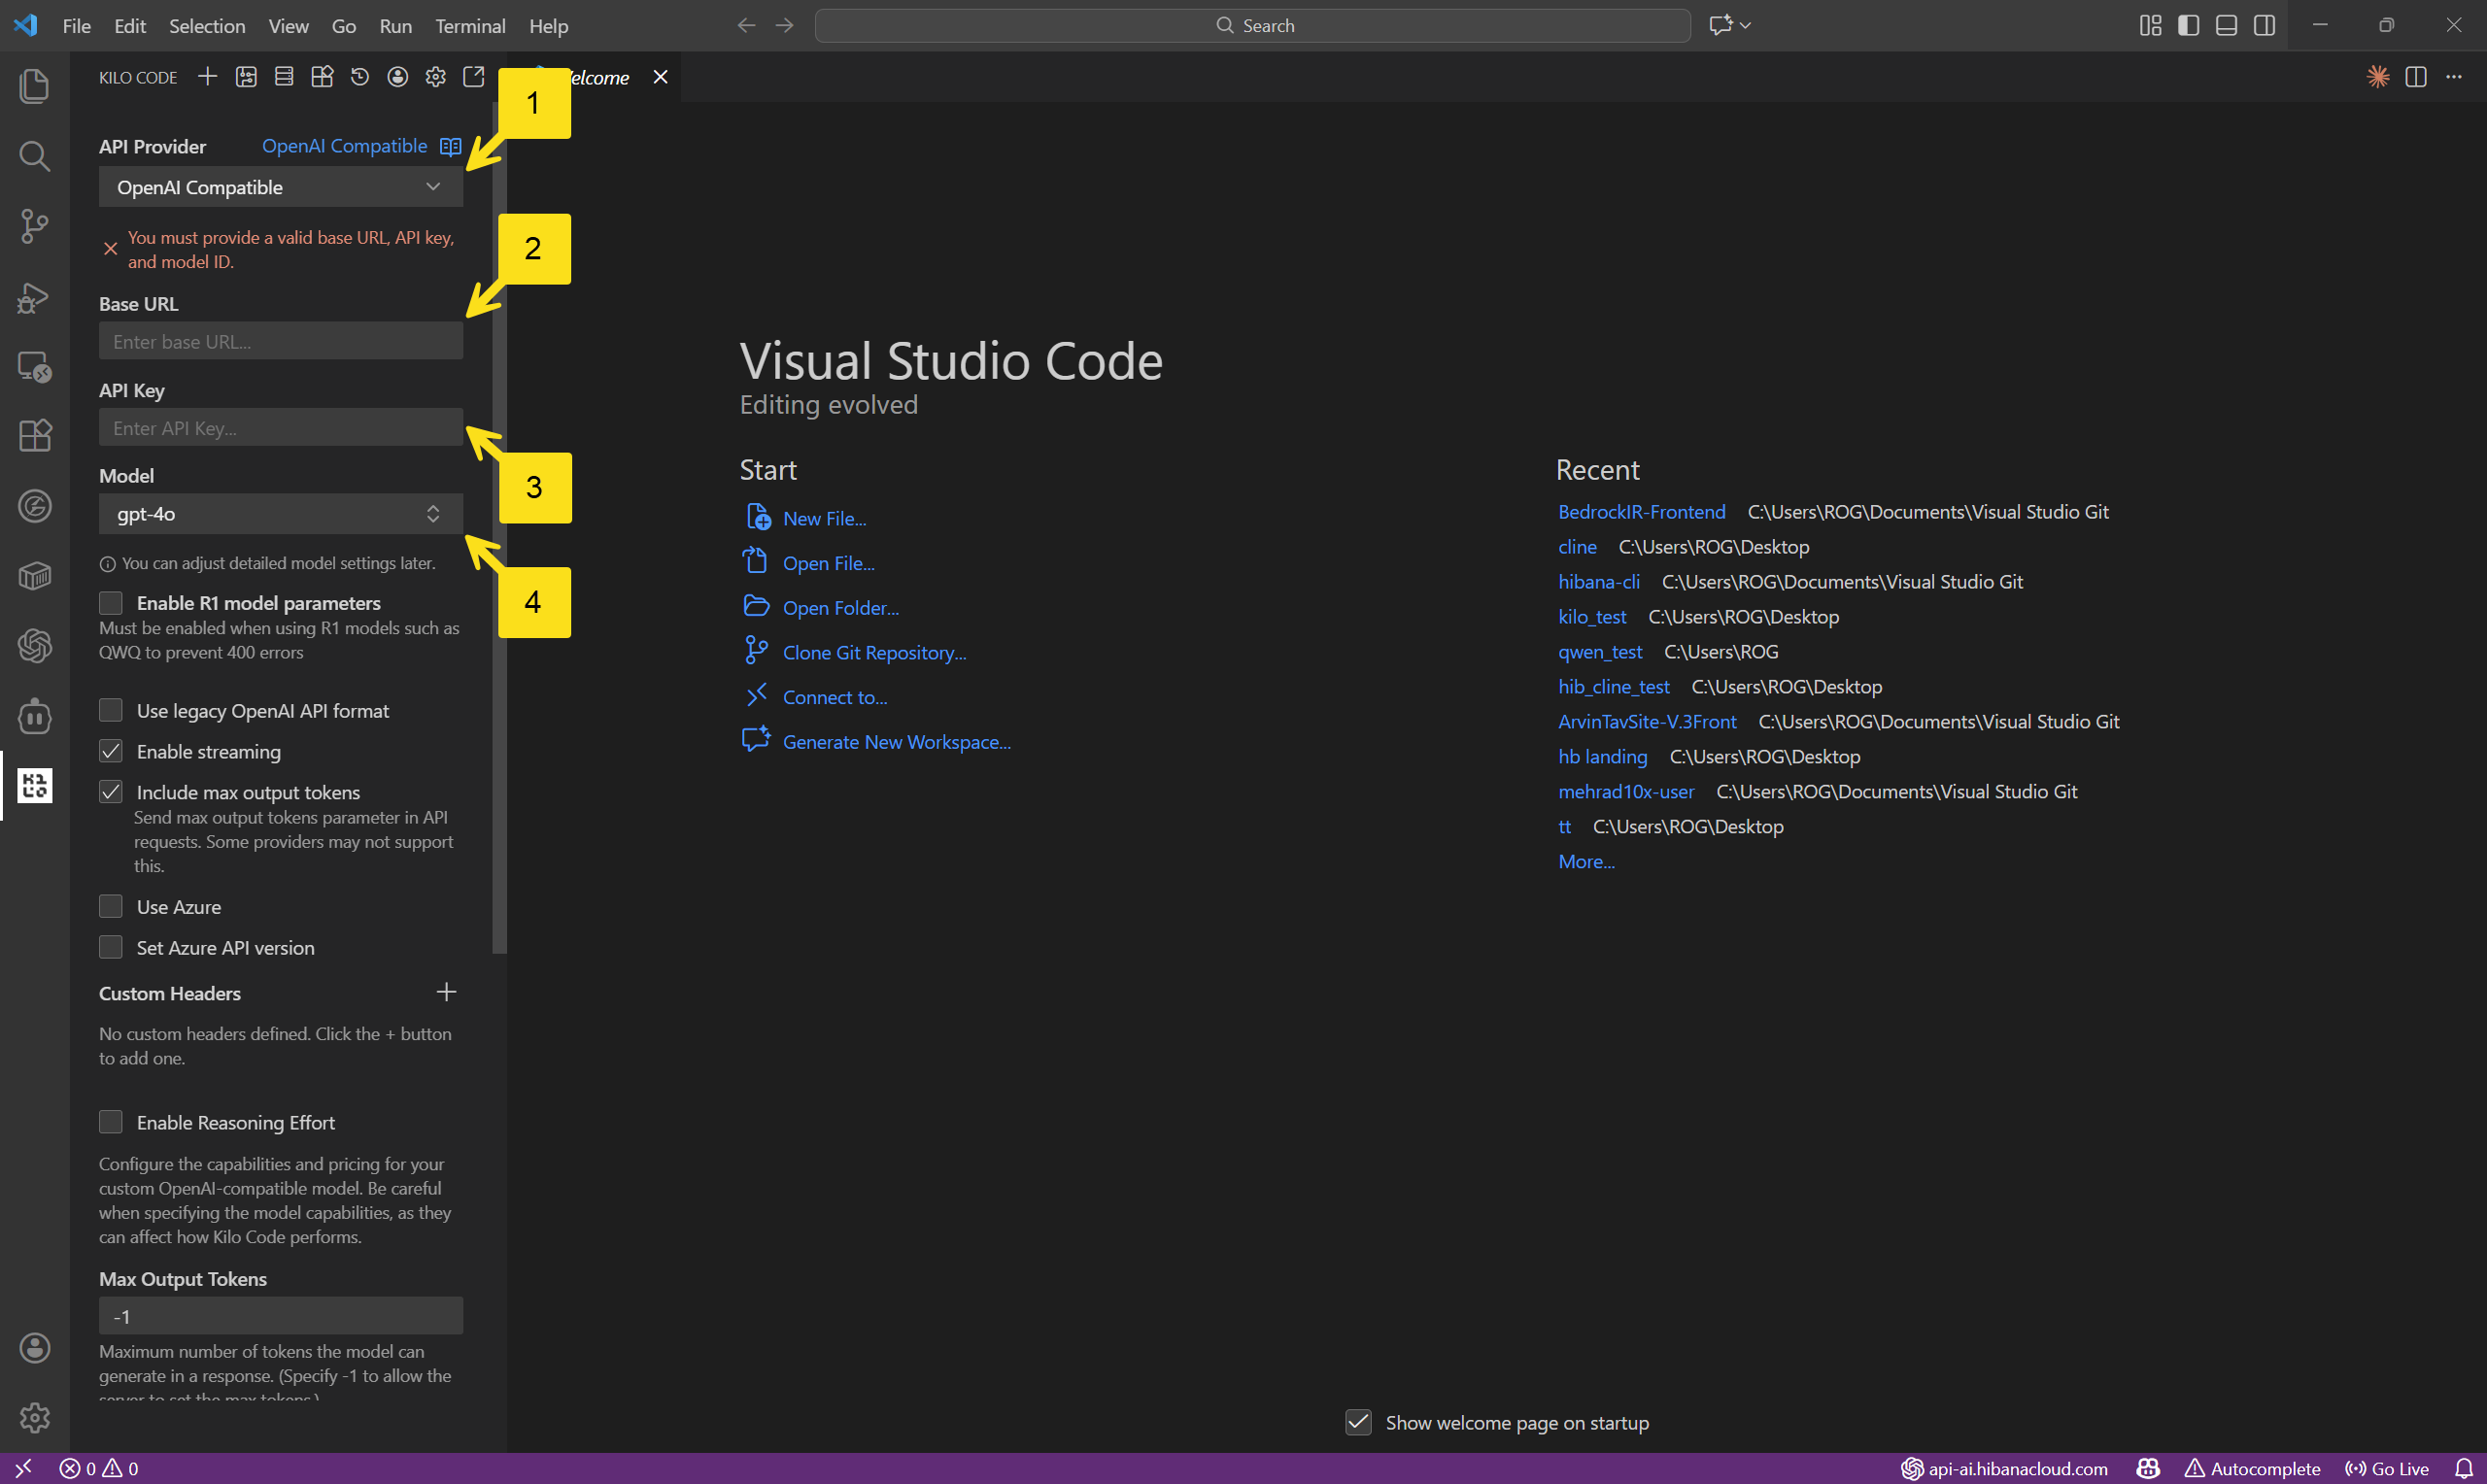Open notifications bell in status bar
The width and height of the screenshot is (2487, 1484).
2464,1468
